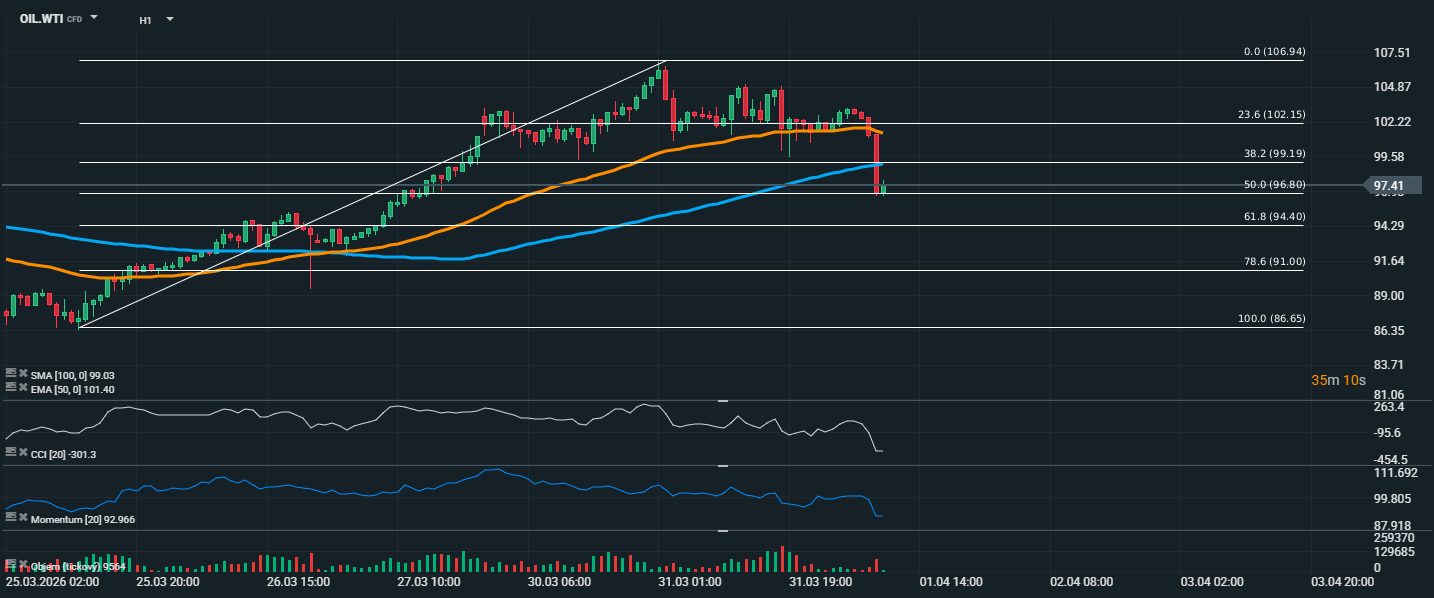The width and height of the screenshot is (1434, 598).
Task: Remove the CCI [20] indicator
Action: pyautogui.click(x=23, y=453)
